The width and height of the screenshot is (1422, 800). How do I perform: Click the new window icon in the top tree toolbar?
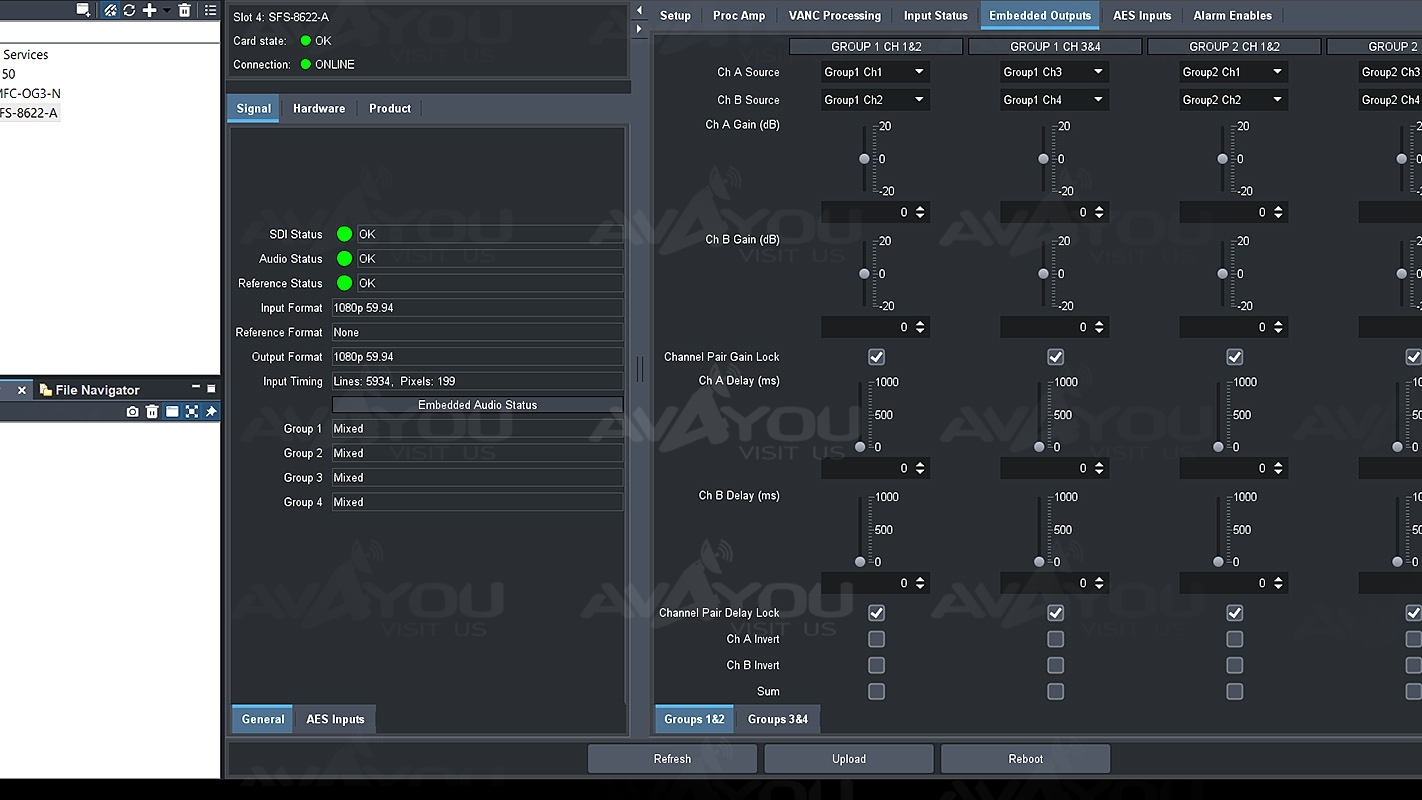(84, 10)
